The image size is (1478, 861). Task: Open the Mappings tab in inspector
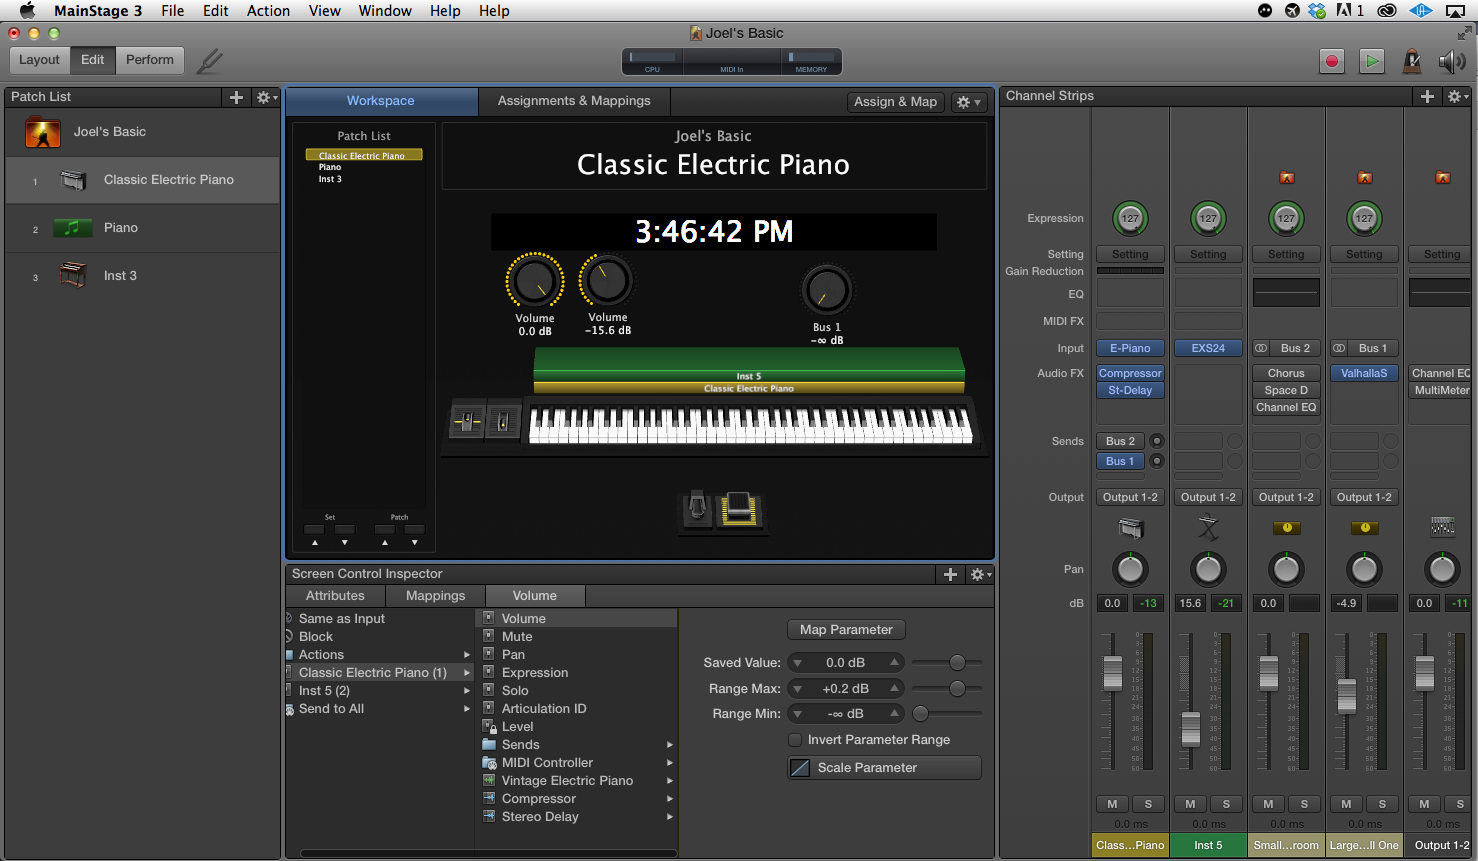pyautogui.click(x=436, y=596)
